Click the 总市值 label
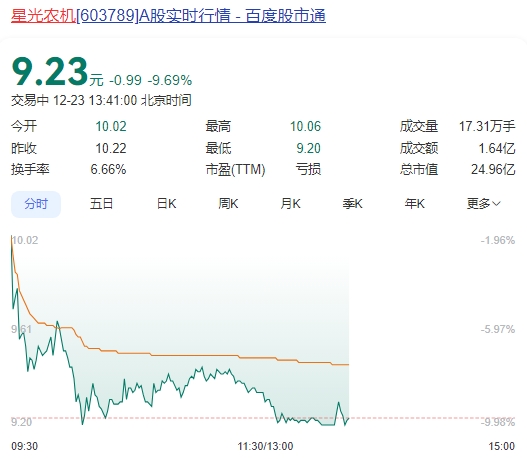The height and width of the screenshot is (459, 527). click(x=419, y=169)
